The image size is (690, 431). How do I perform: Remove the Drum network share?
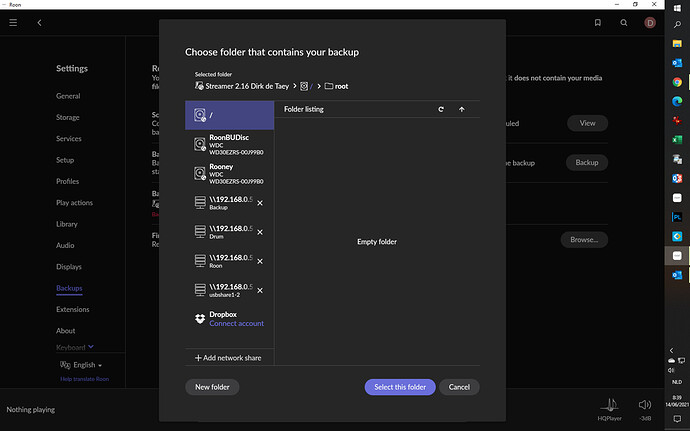pos(260,232)
